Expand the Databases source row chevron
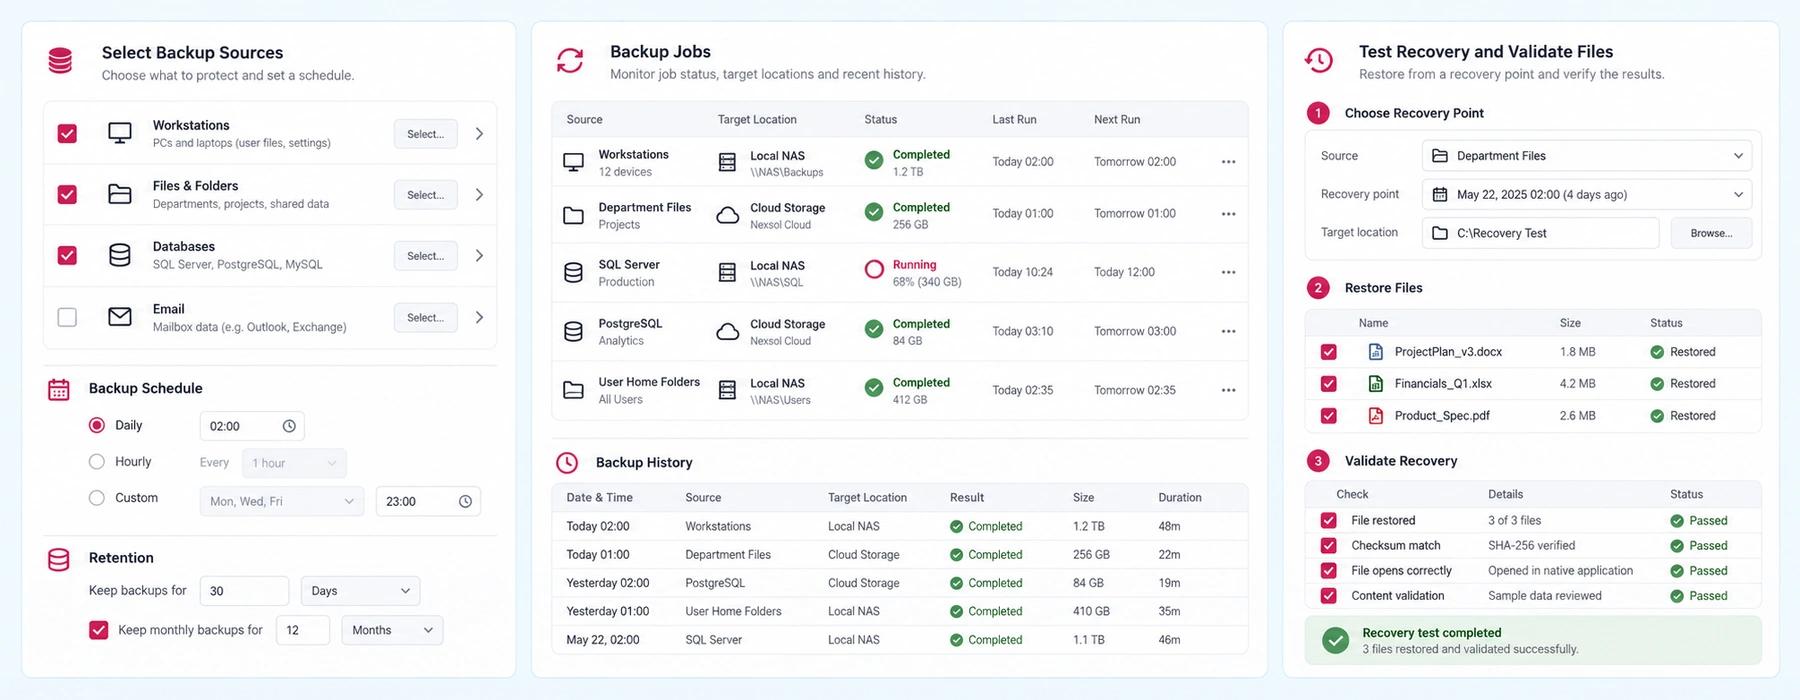The image size is (1800, 700). tap(479, 256)
